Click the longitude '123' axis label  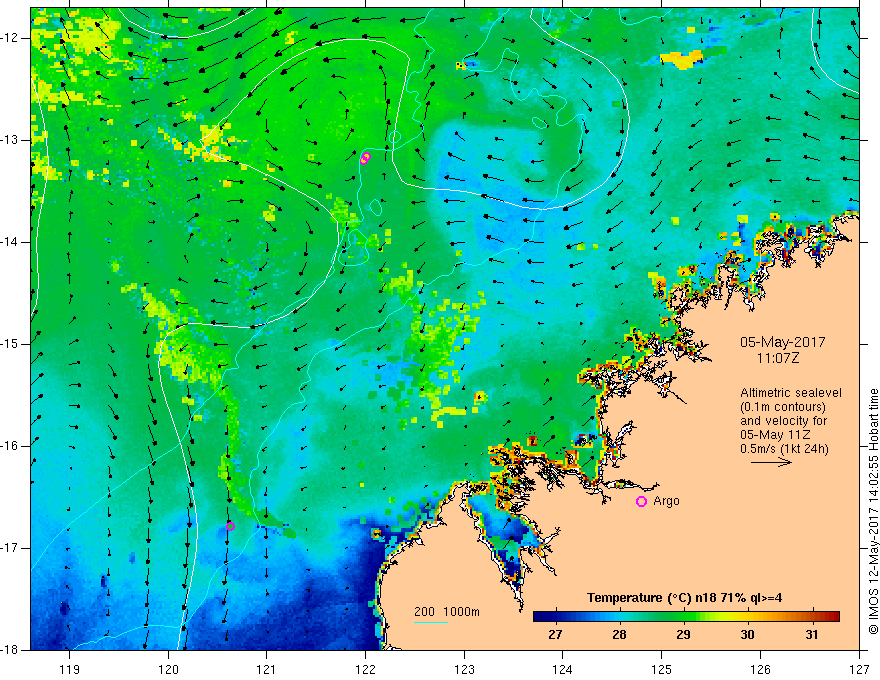464,669
